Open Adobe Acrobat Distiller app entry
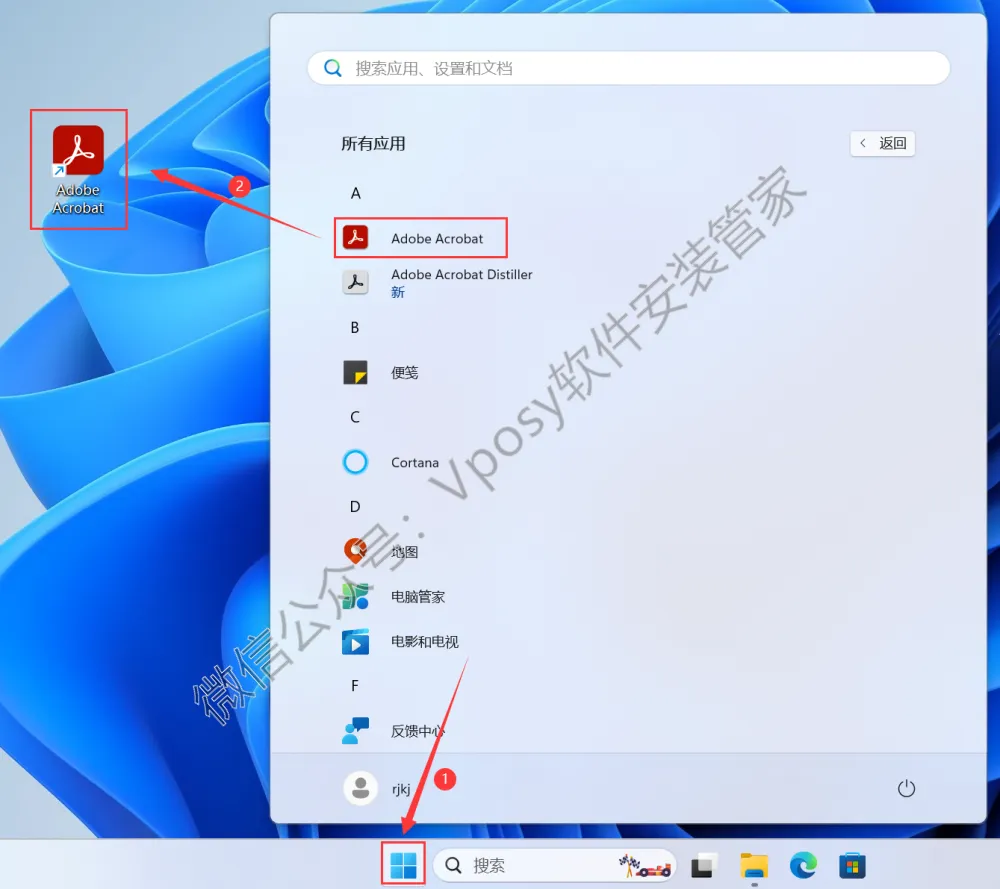Viewport: 1000px width, 889px height. 438,282
